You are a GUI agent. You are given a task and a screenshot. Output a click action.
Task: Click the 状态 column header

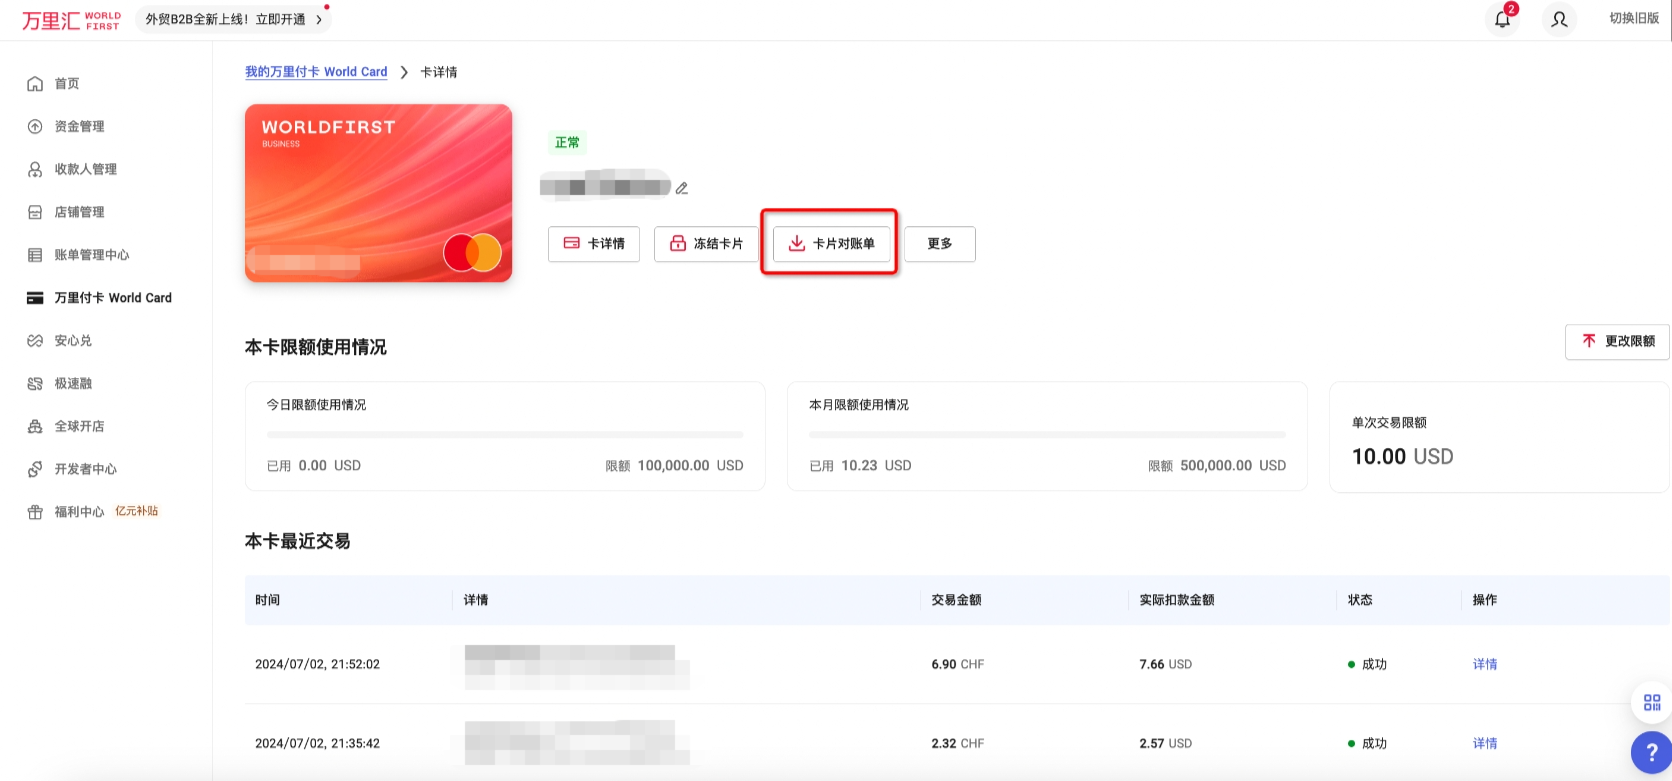1360,600
